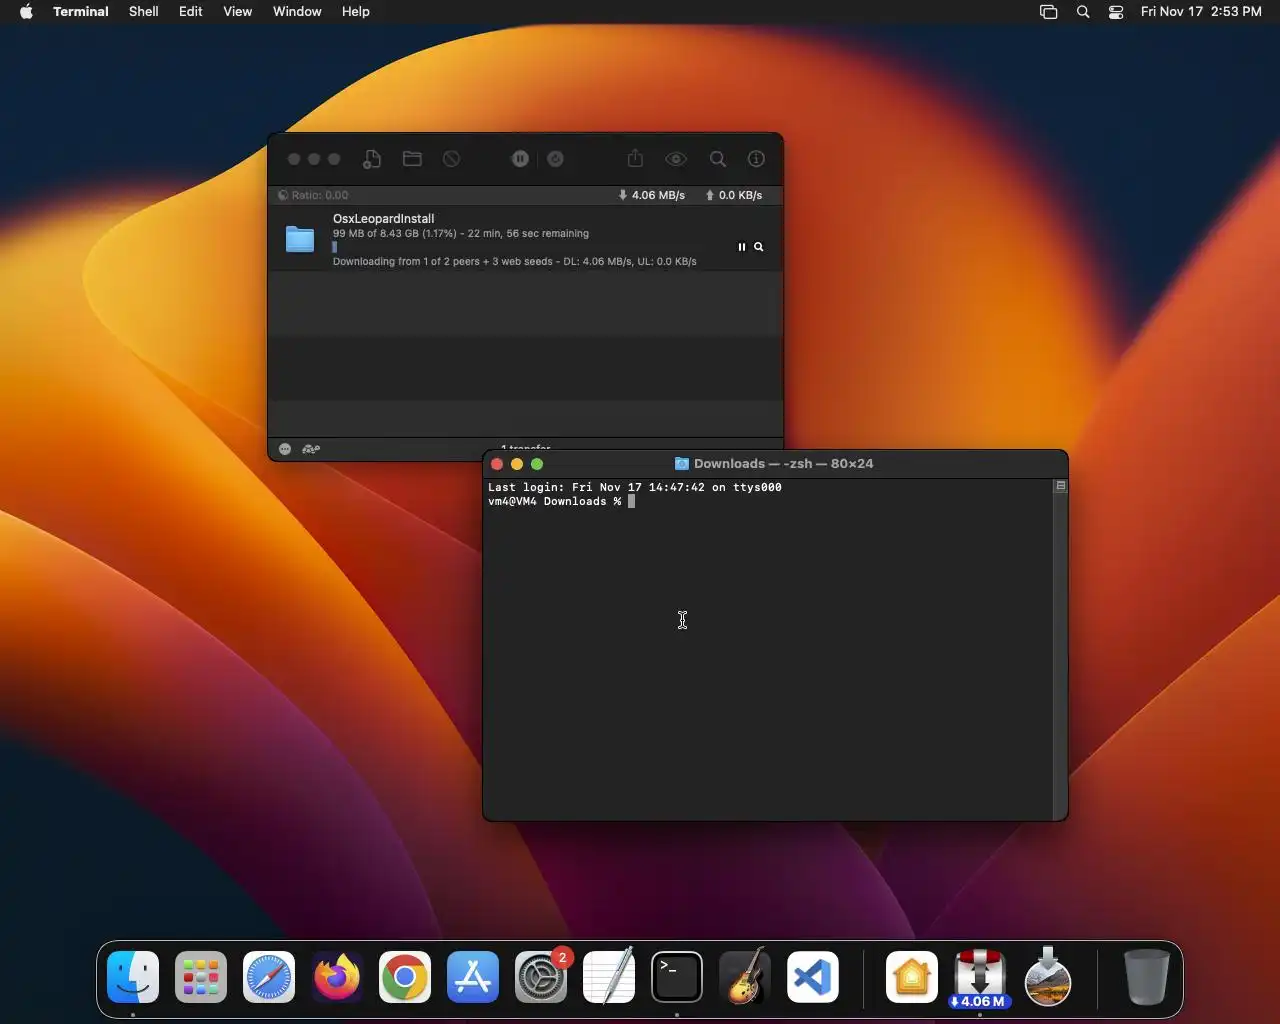The width and height of the screenshot is (1280, 1024).
Task: Open App Store from the Dock
Action: pos(473,977)
